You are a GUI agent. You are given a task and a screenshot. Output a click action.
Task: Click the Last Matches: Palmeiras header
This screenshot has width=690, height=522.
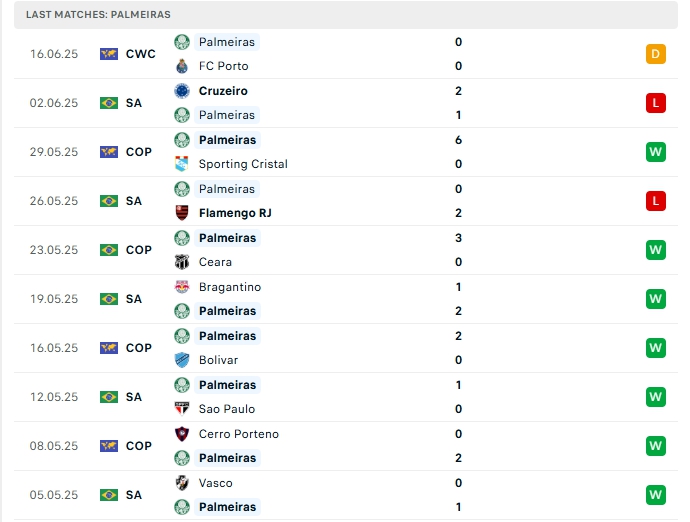click(98, 15)
